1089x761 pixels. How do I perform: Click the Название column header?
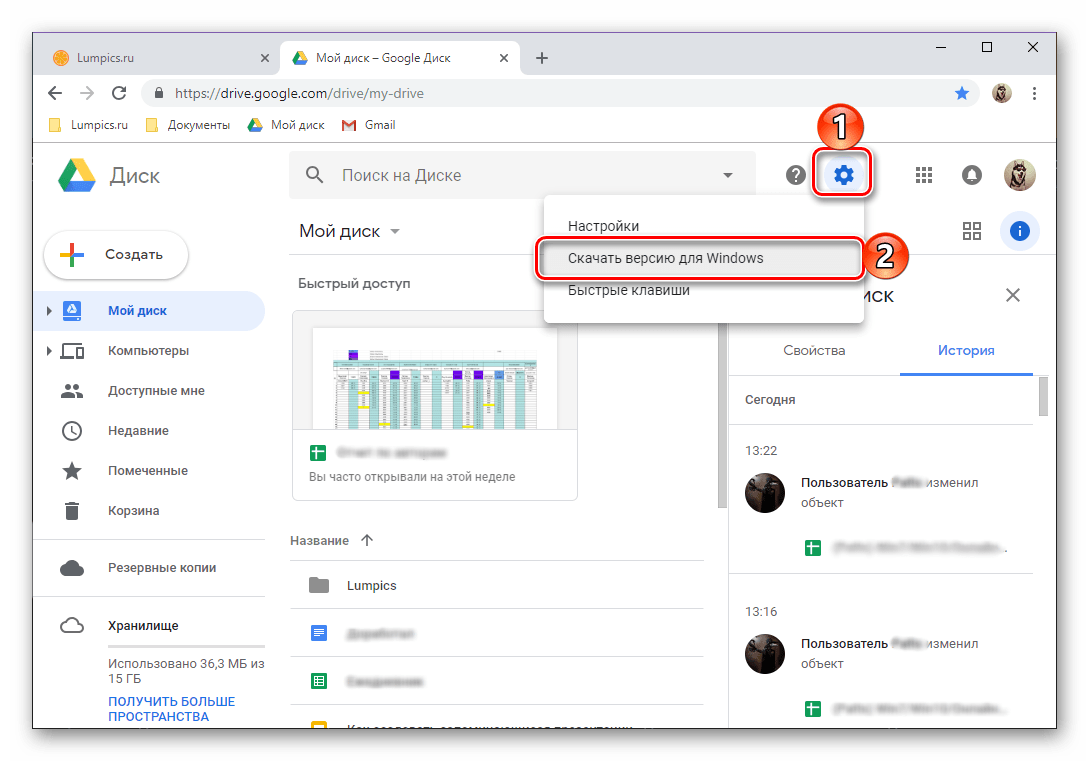319,541
